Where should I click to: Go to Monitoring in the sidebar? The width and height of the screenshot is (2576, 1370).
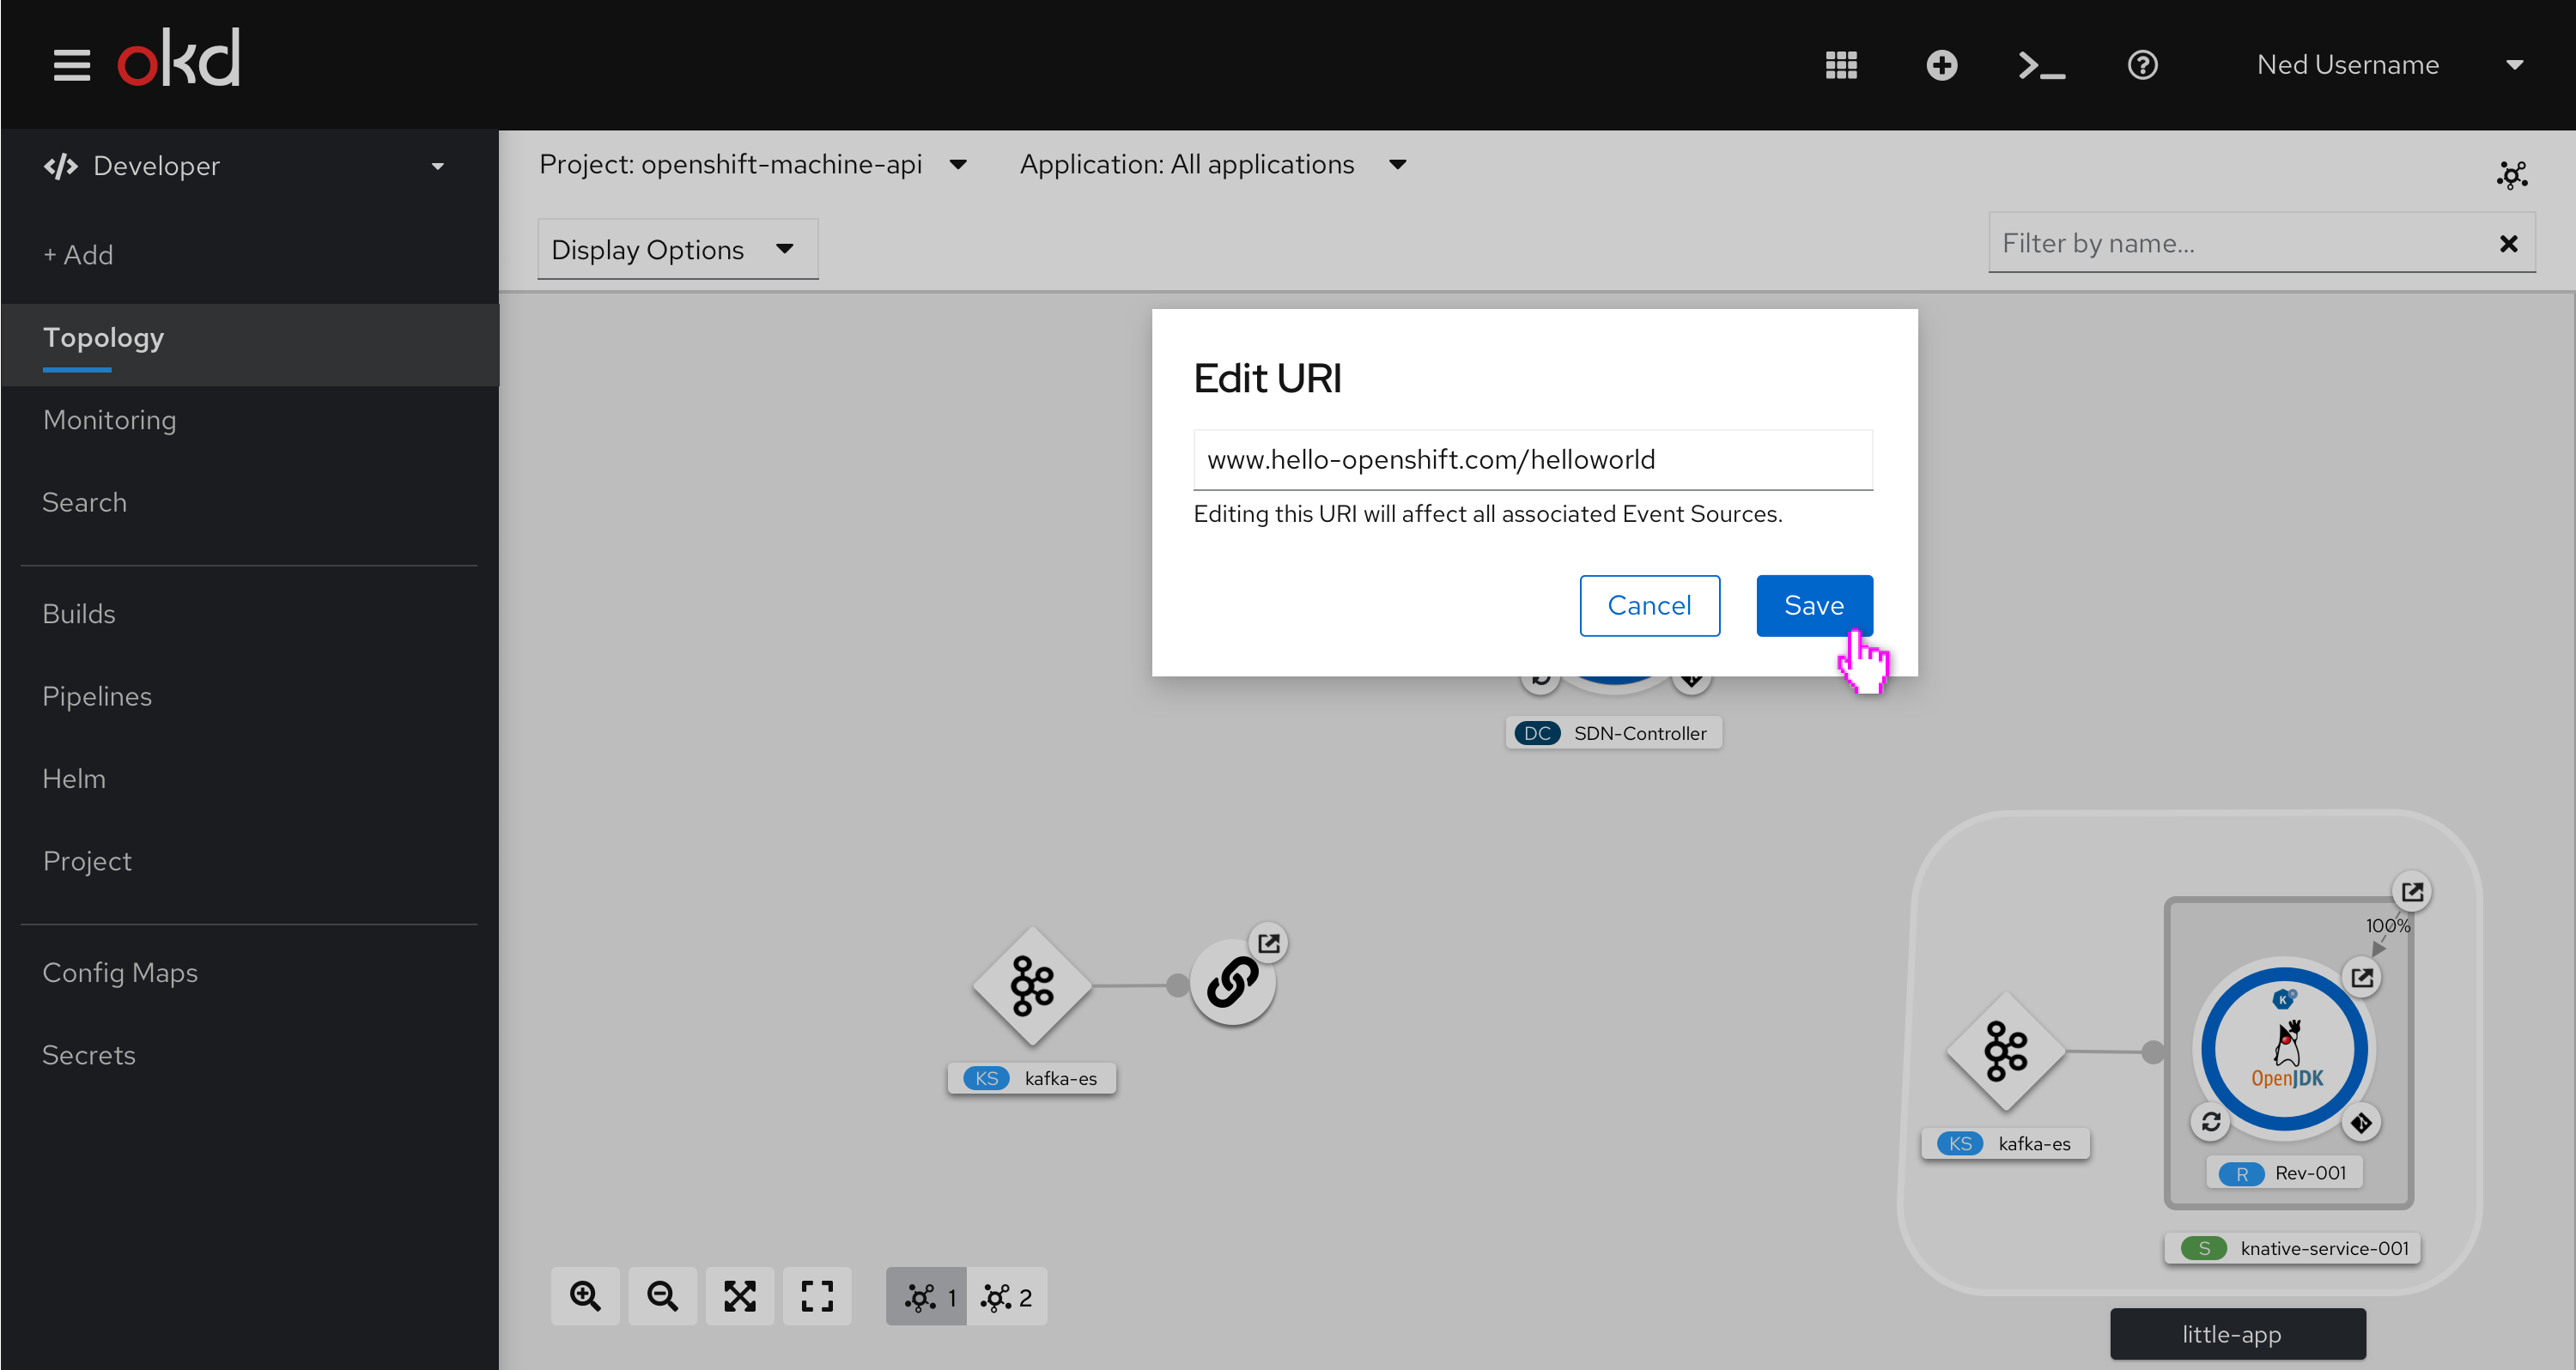(x=109, y=420)
